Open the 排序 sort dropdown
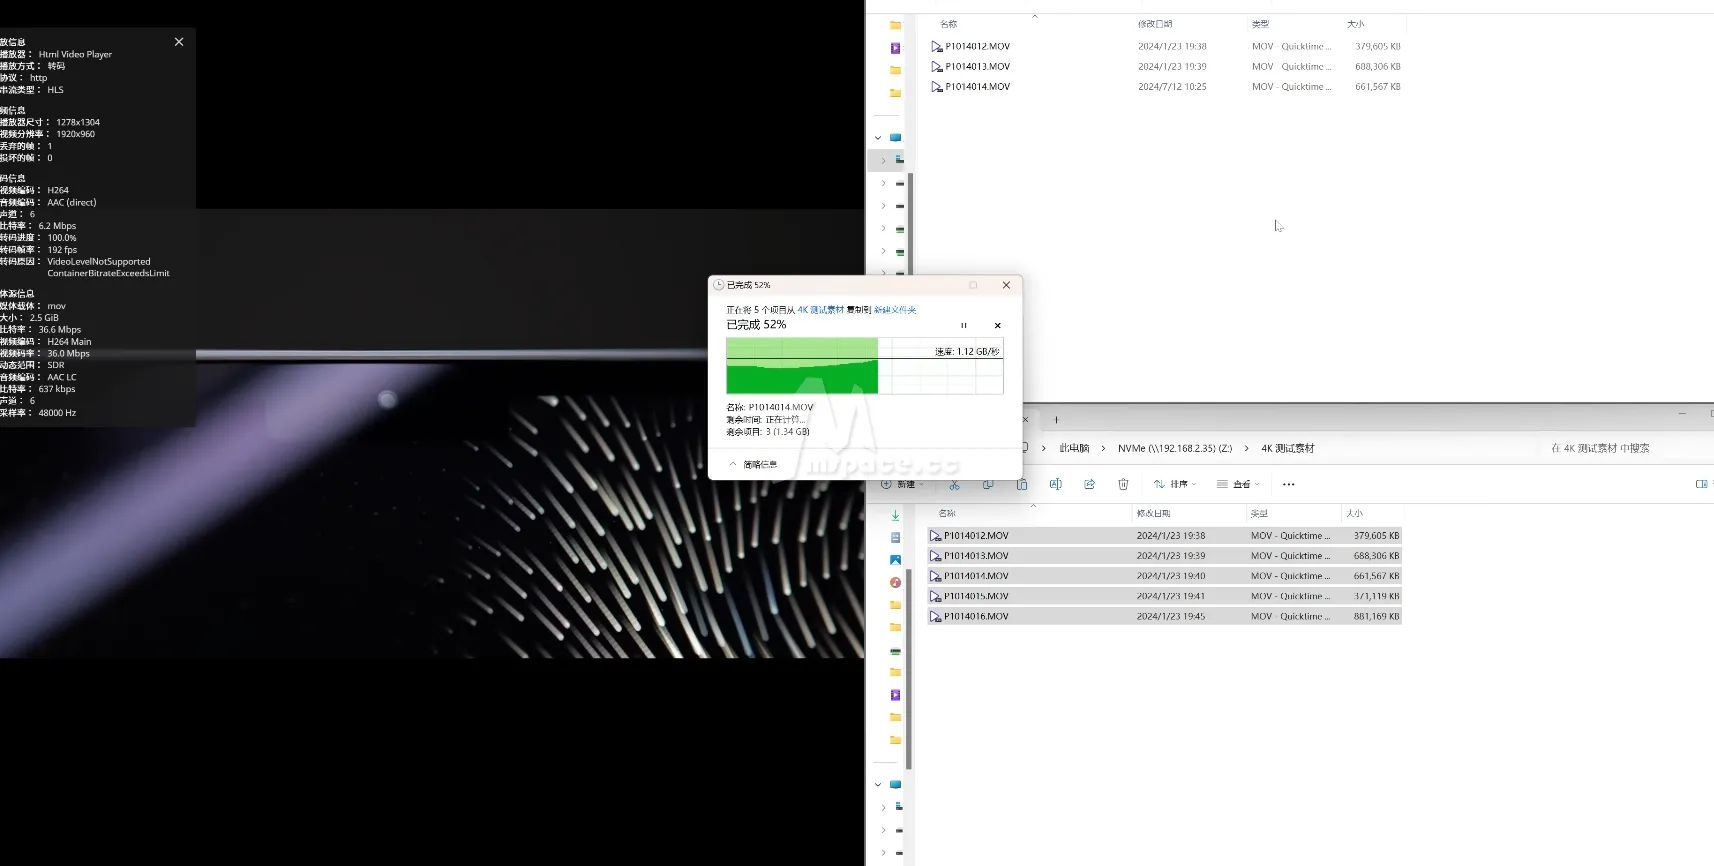Image resolution: width=1714 pixels, height=866 pixels. click(1175, 484)
